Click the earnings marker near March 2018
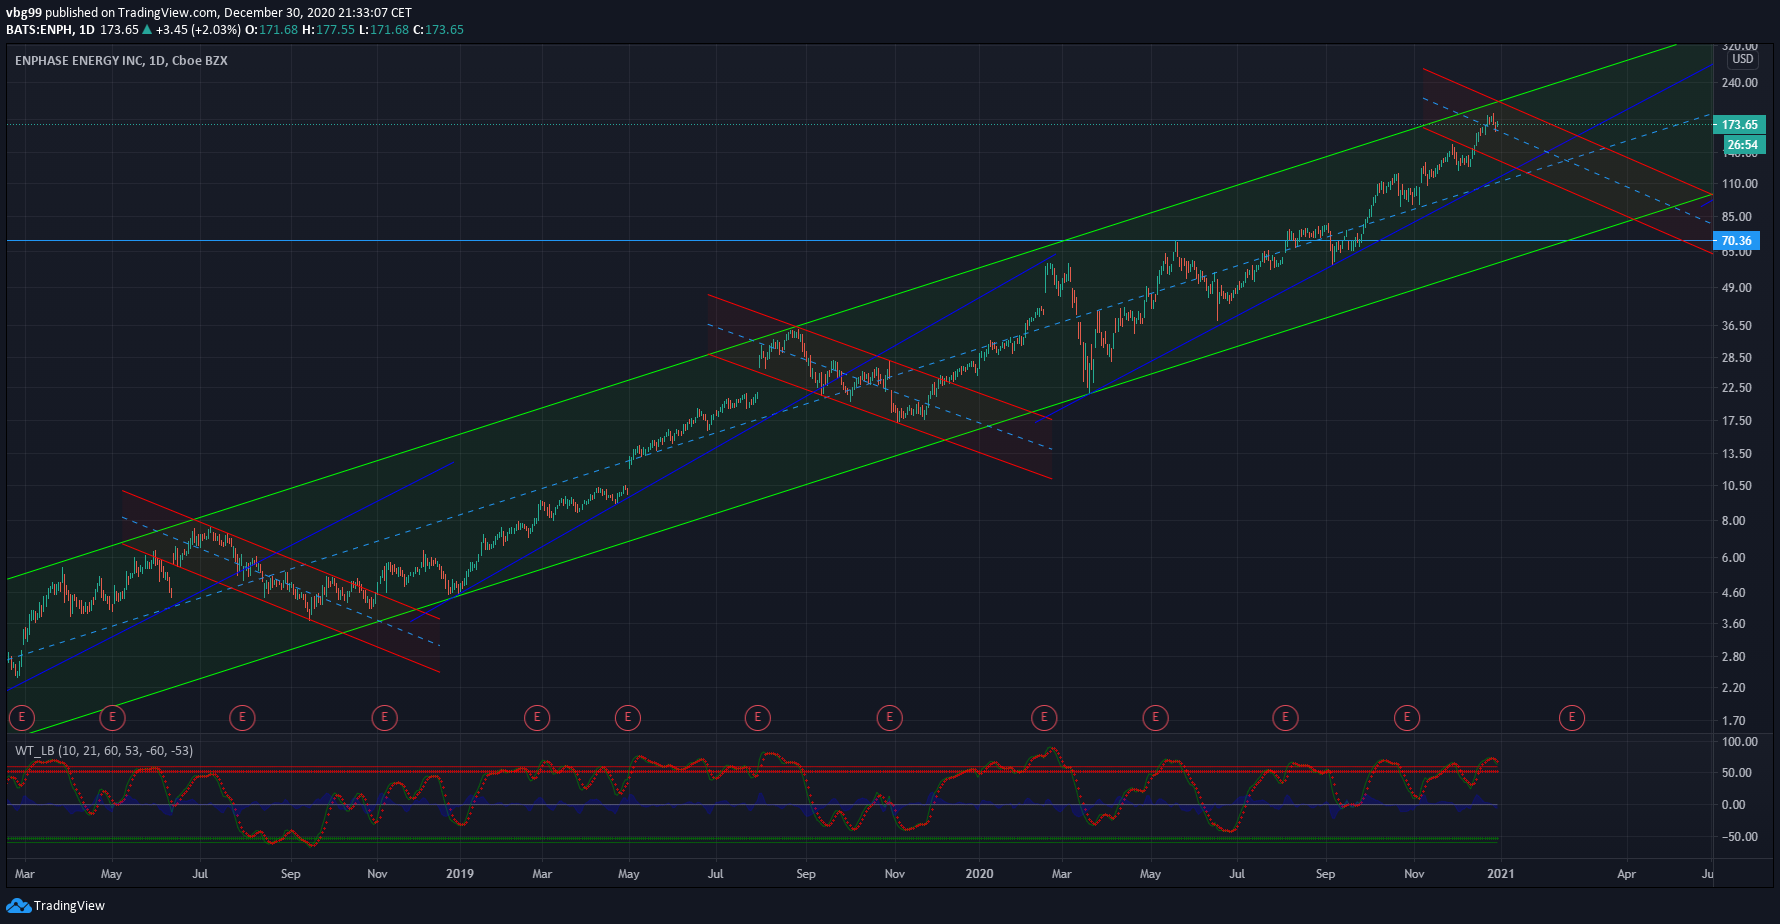This screenshot has height=924, width=1780. click(22, 717)
